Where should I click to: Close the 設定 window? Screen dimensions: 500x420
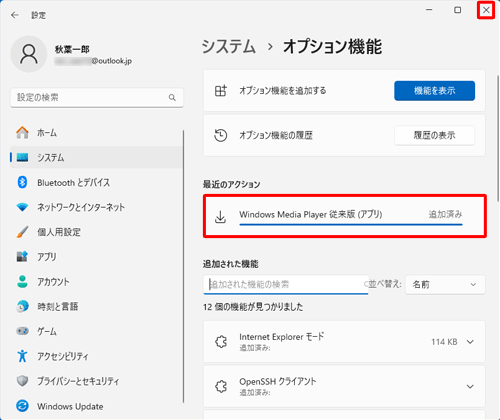pos(486,10)
